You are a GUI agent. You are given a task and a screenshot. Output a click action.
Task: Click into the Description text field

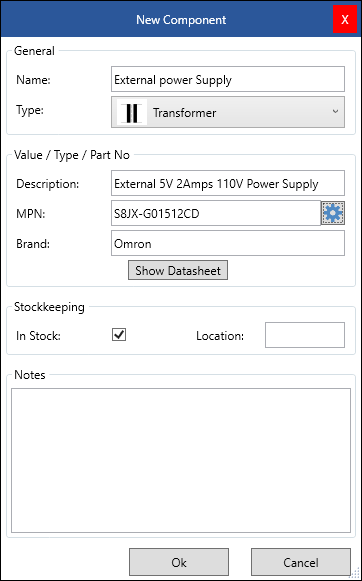228,183
